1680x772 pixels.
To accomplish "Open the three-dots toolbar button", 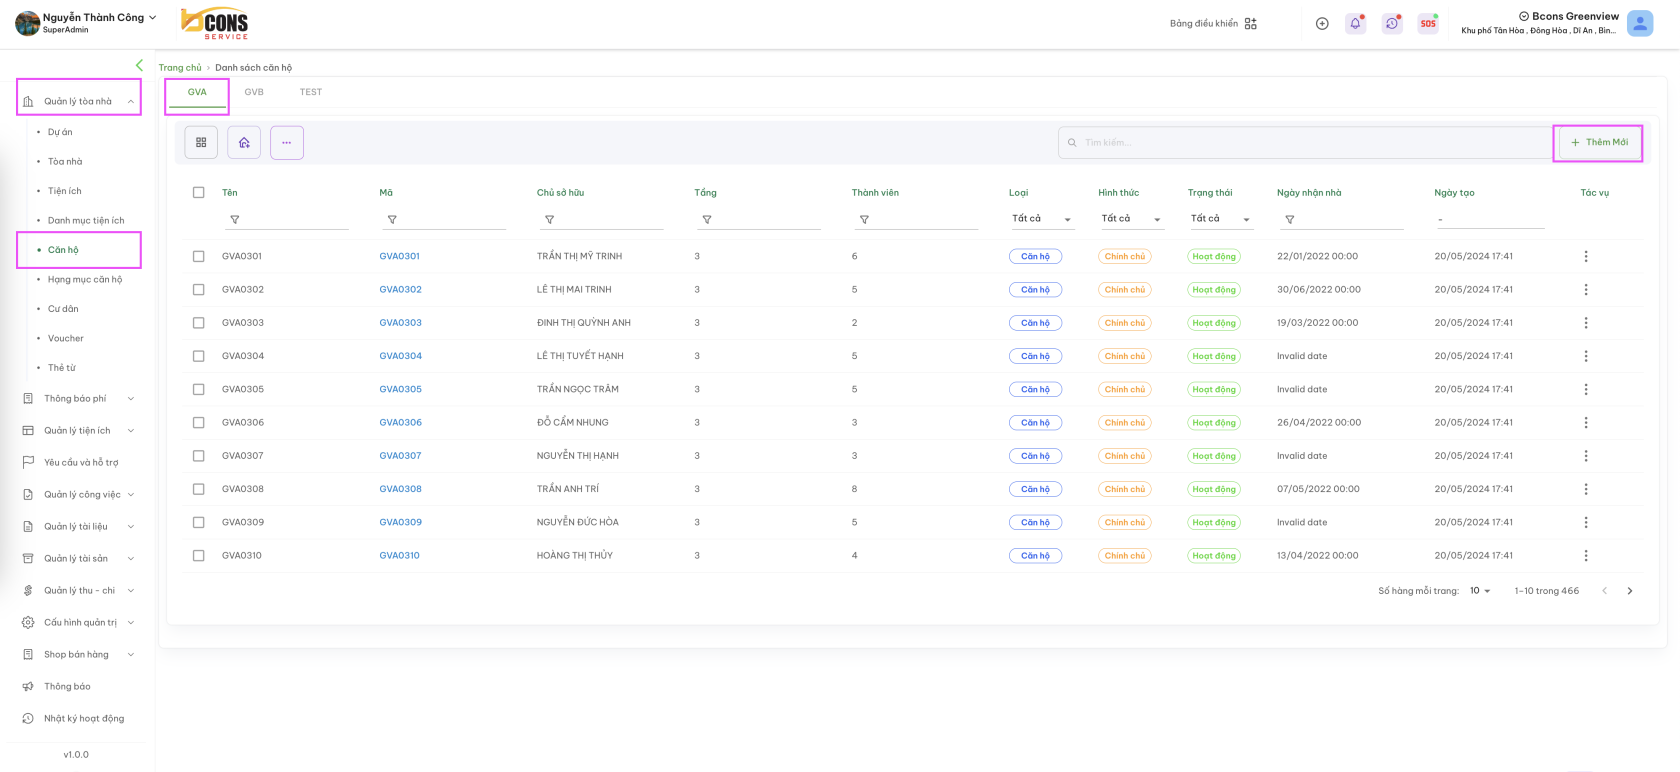I will point(287,142).
